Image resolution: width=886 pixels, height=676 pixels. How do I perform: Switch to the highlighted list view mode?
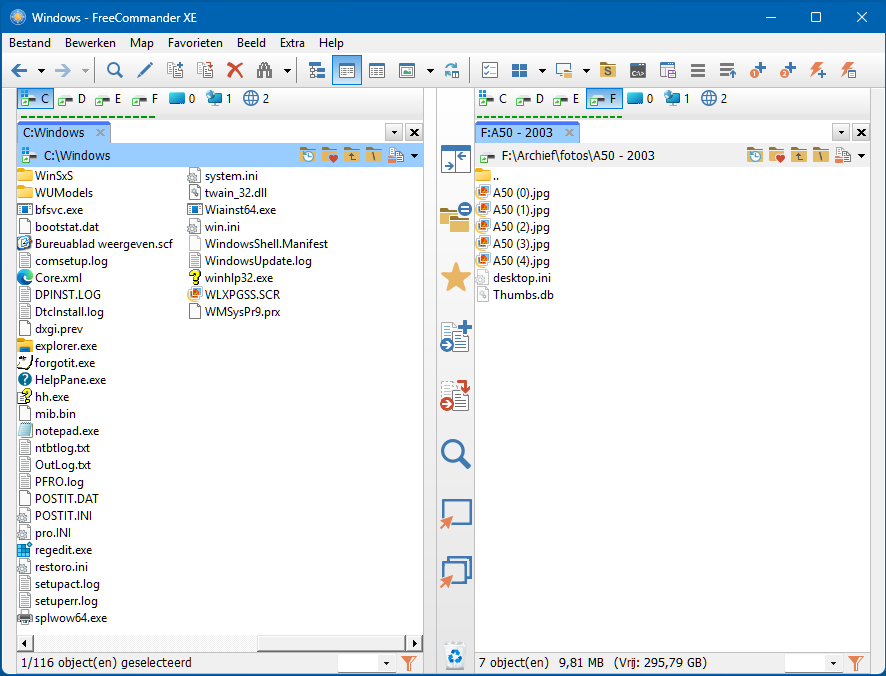pyautogui.click(x=347, y=71)
